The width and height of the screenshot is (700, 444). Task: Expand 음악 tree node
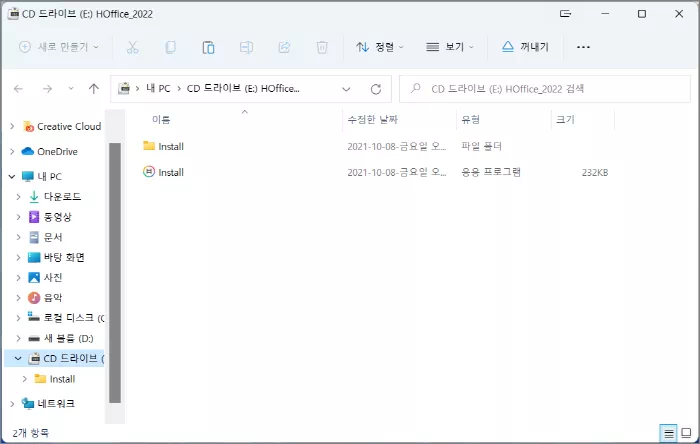click(x=18, y=298)
